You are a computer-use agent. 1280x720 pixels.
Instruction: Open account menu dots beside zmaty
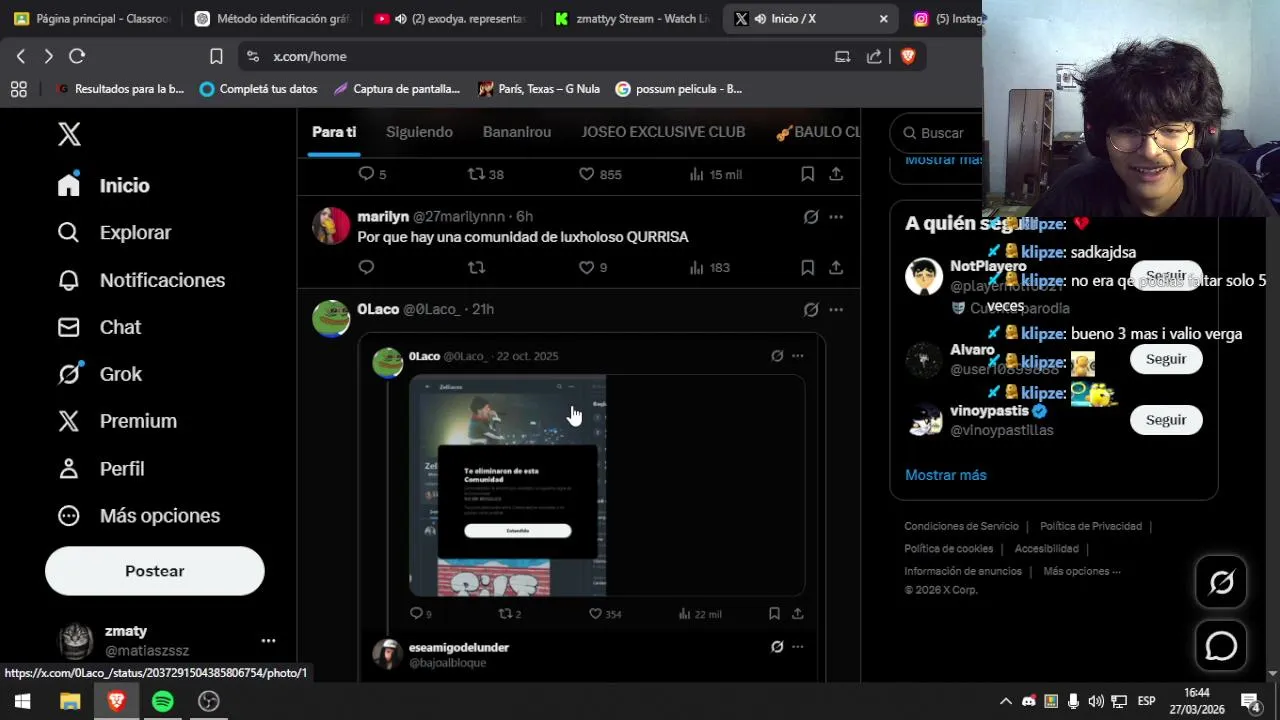pyautogui.click(x=268, y=641)
